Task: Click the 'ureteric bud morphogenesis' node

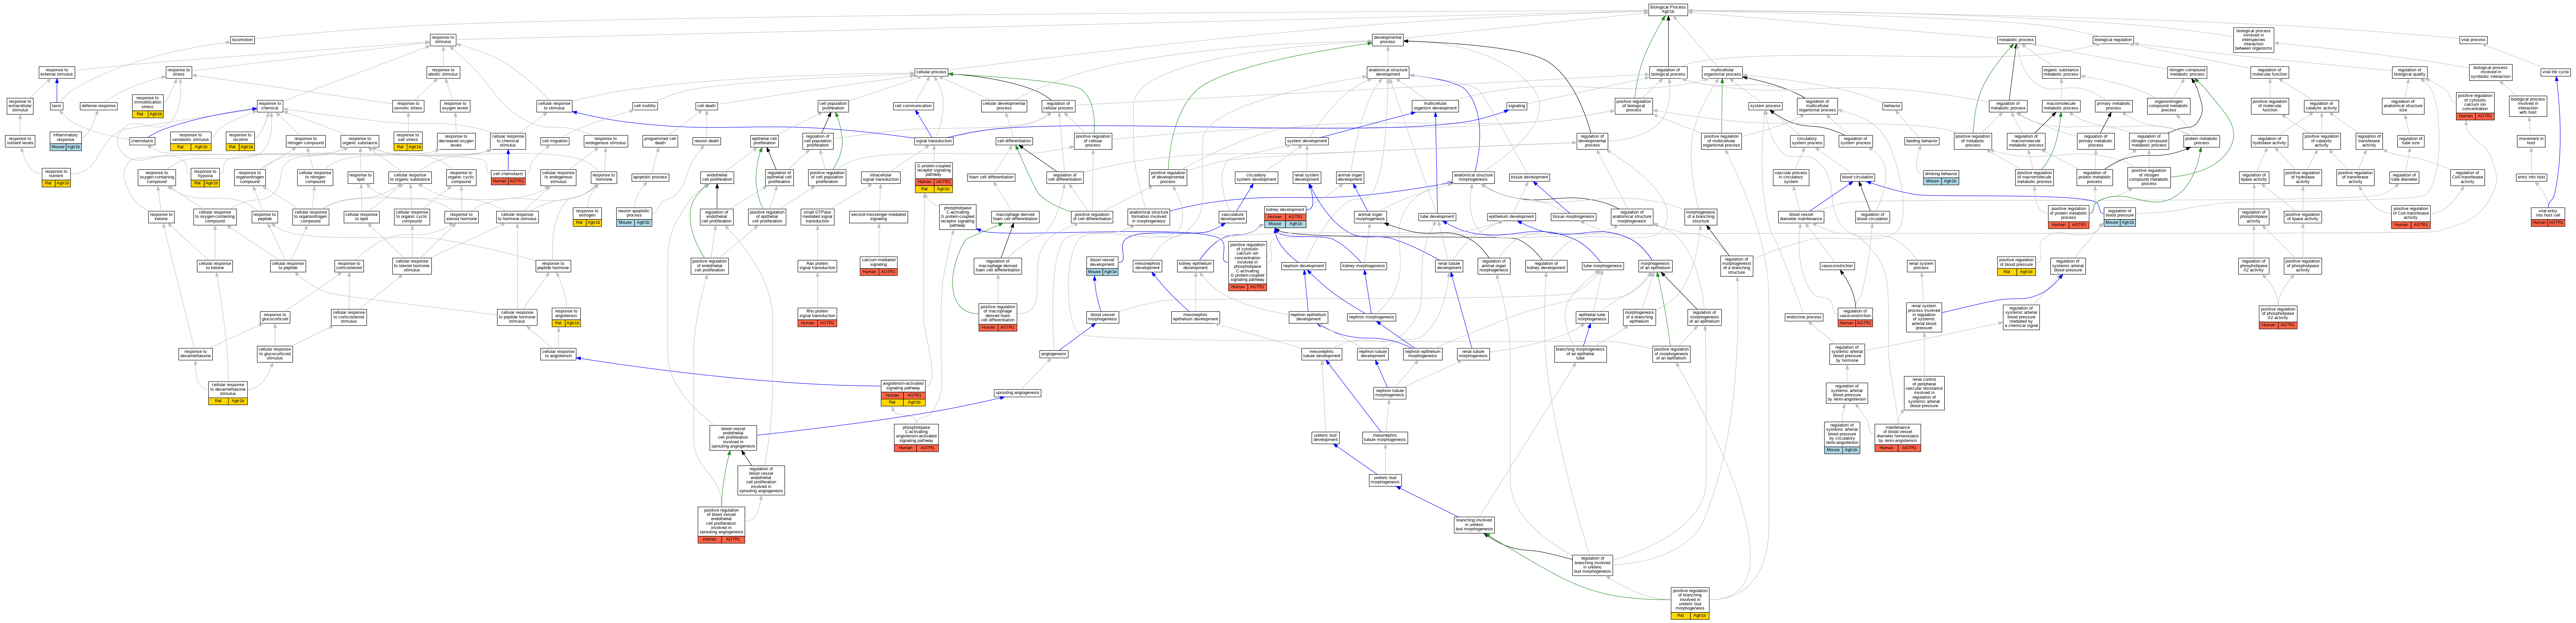Action: pos(1385,480)
